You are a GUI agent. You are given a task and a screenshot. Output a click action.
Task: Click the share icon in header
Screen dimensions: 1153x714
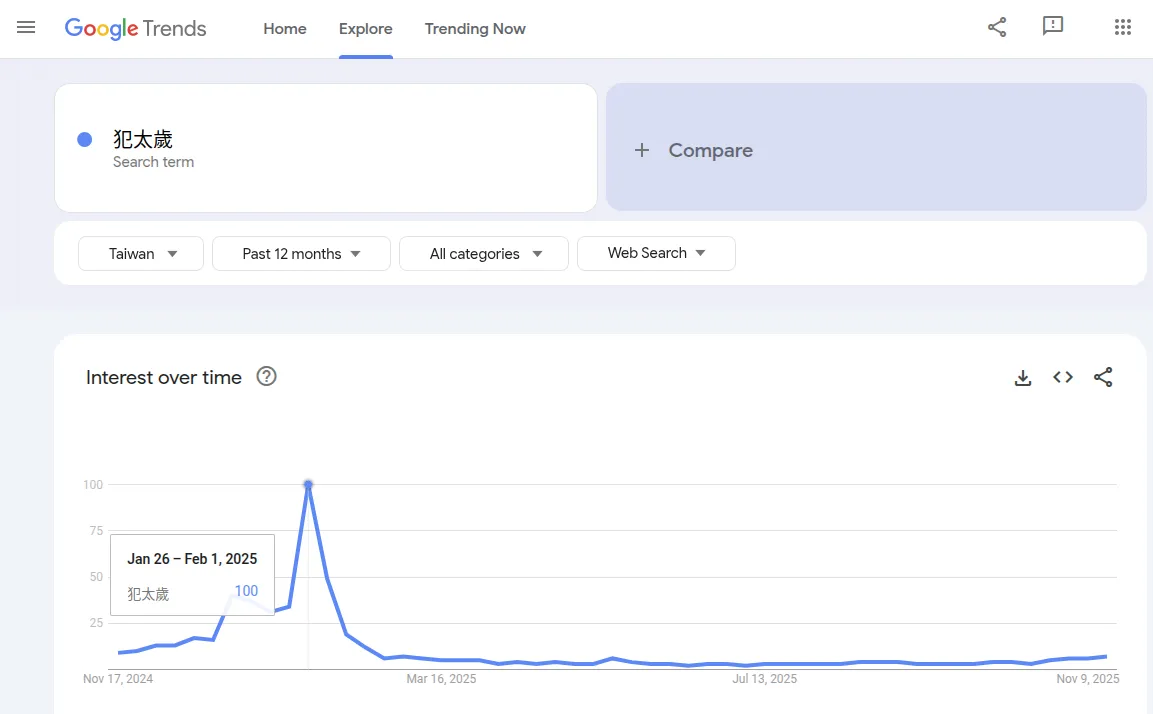tap(997, 27)
